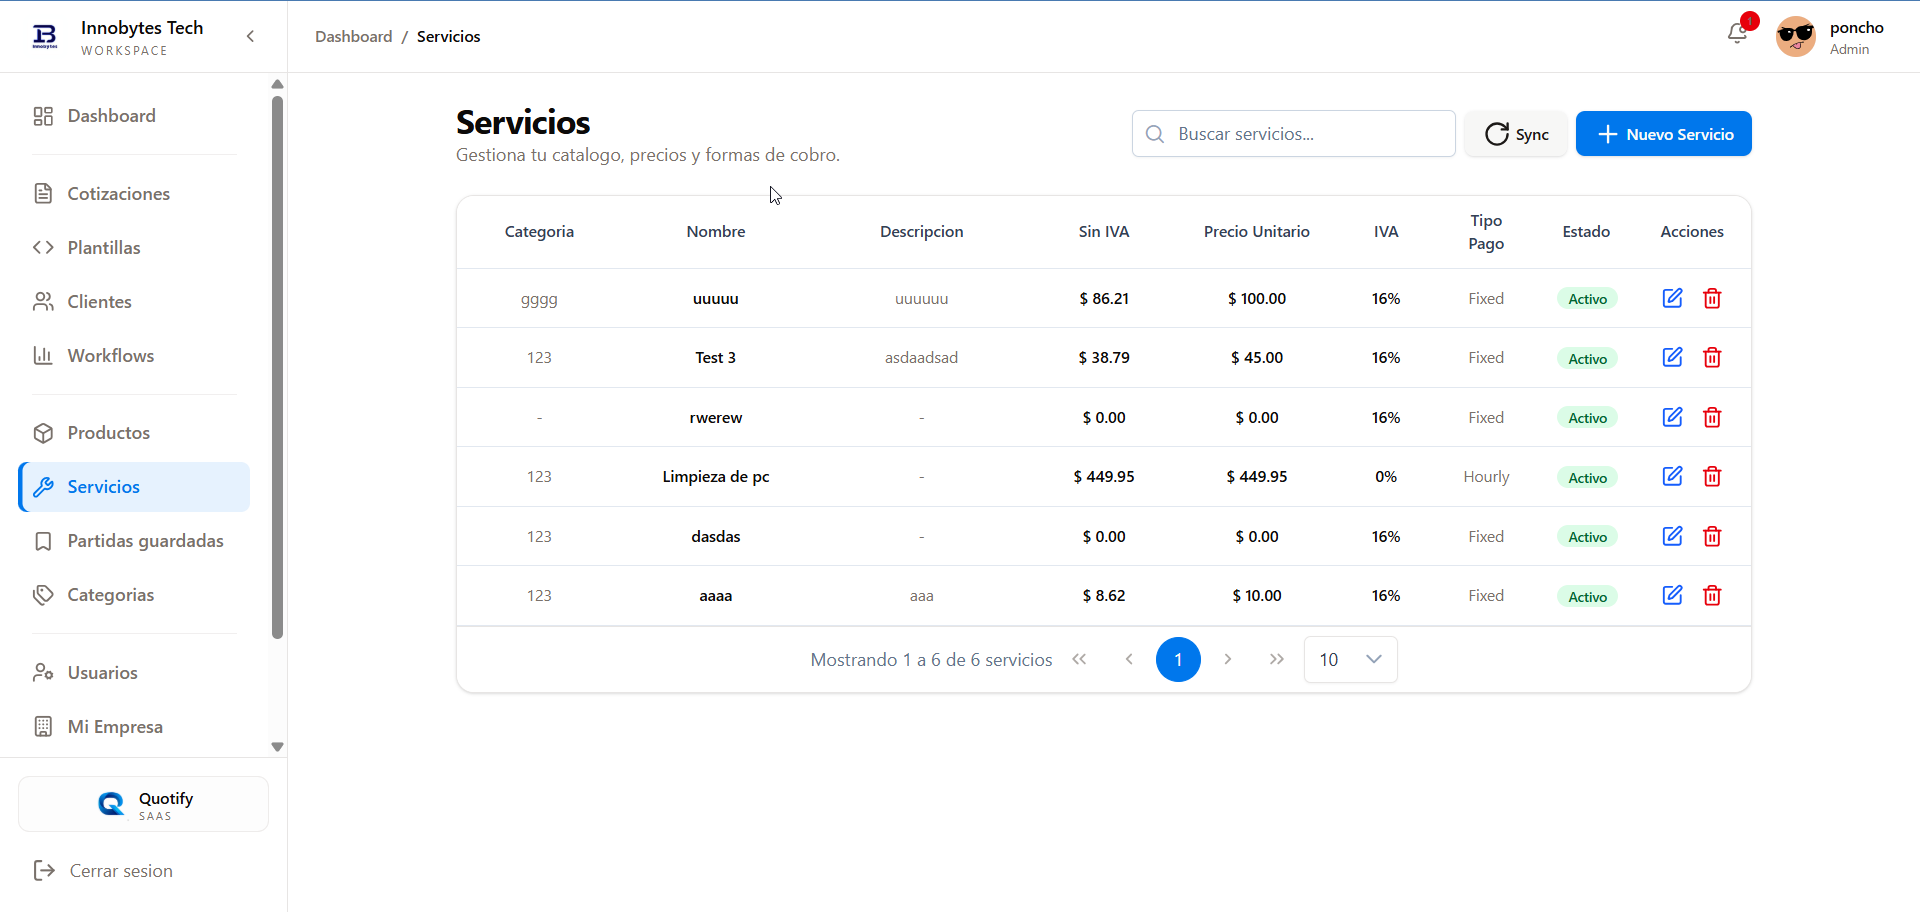Click sidebar scroll-up arrow
1920x912 pixels.
click(278, 84)
